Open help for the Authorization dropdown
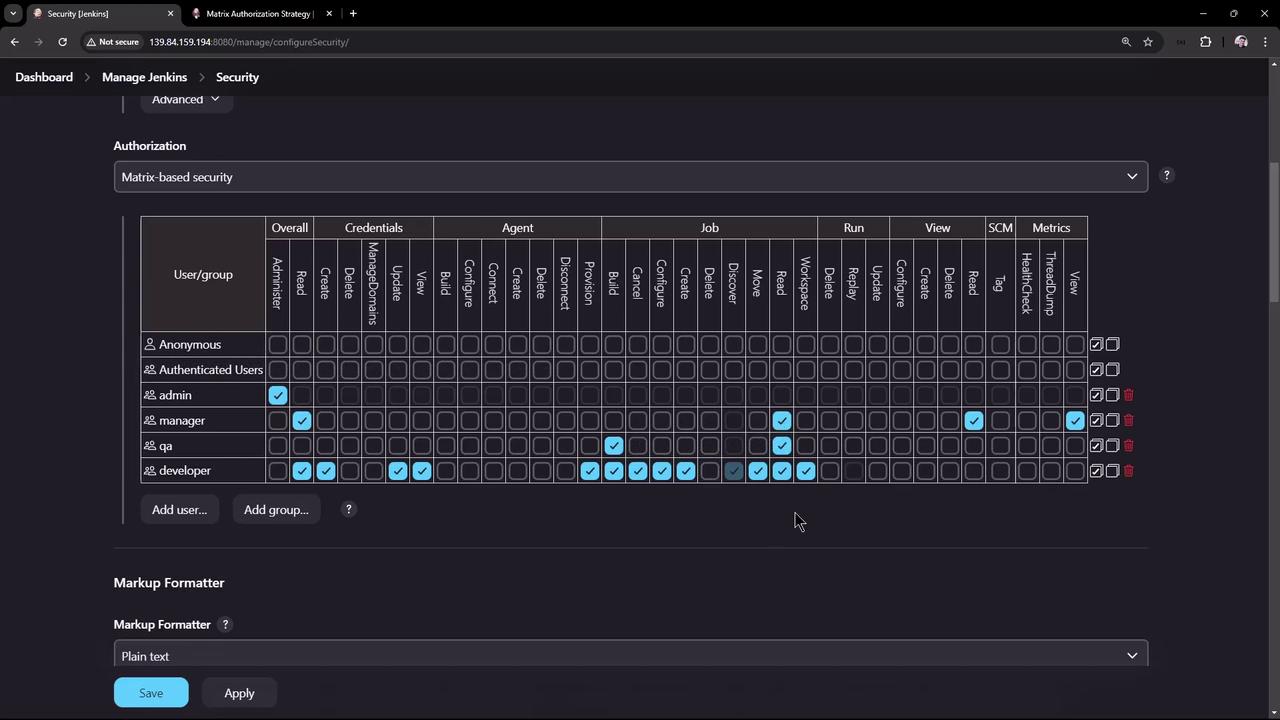 point(1166,176)
